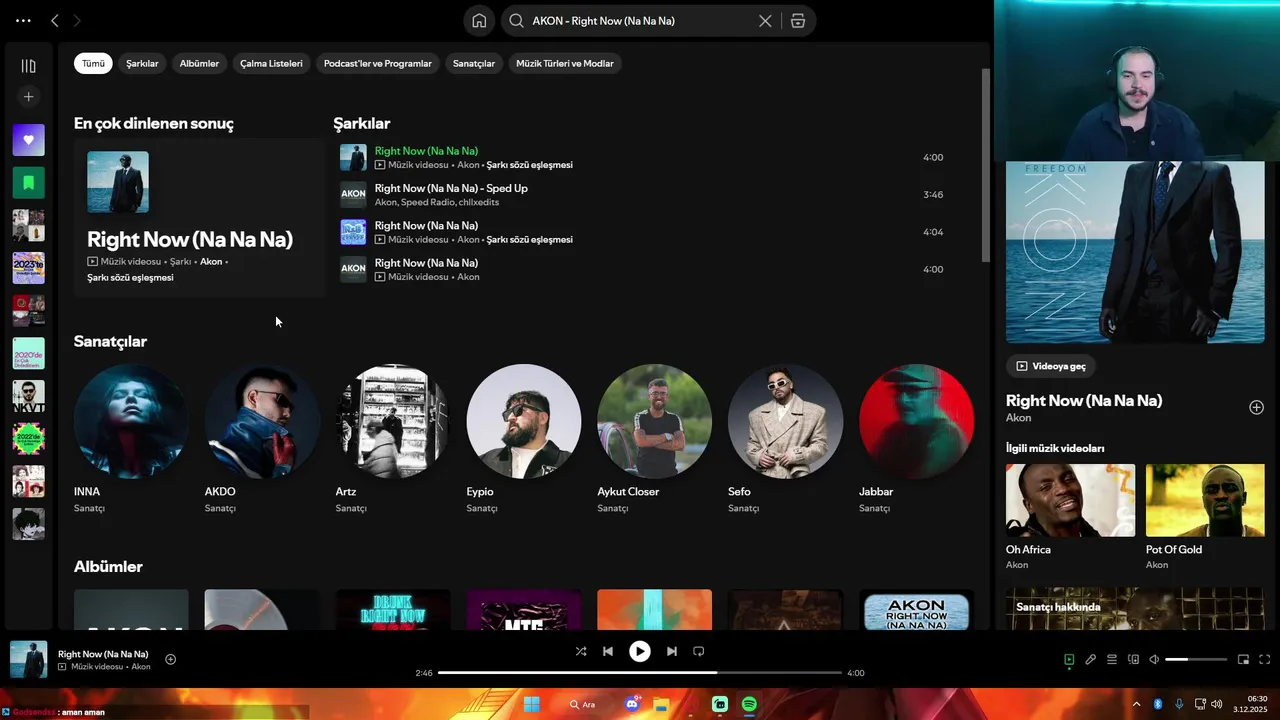The image size is (1280, 720).
Task: Select the Şarkılar filter chip
Action: (142, 63)
